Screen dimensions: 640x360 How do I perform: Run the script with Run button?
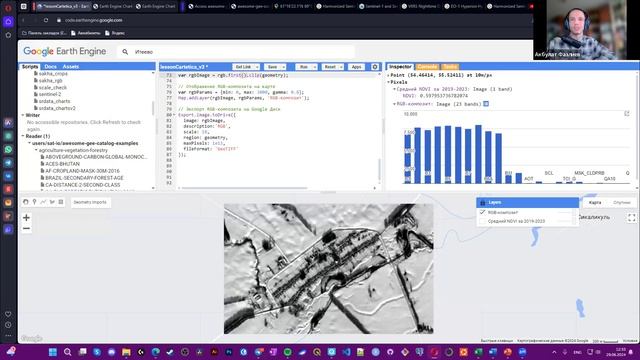pyautogui.click(x=304, y=67)
